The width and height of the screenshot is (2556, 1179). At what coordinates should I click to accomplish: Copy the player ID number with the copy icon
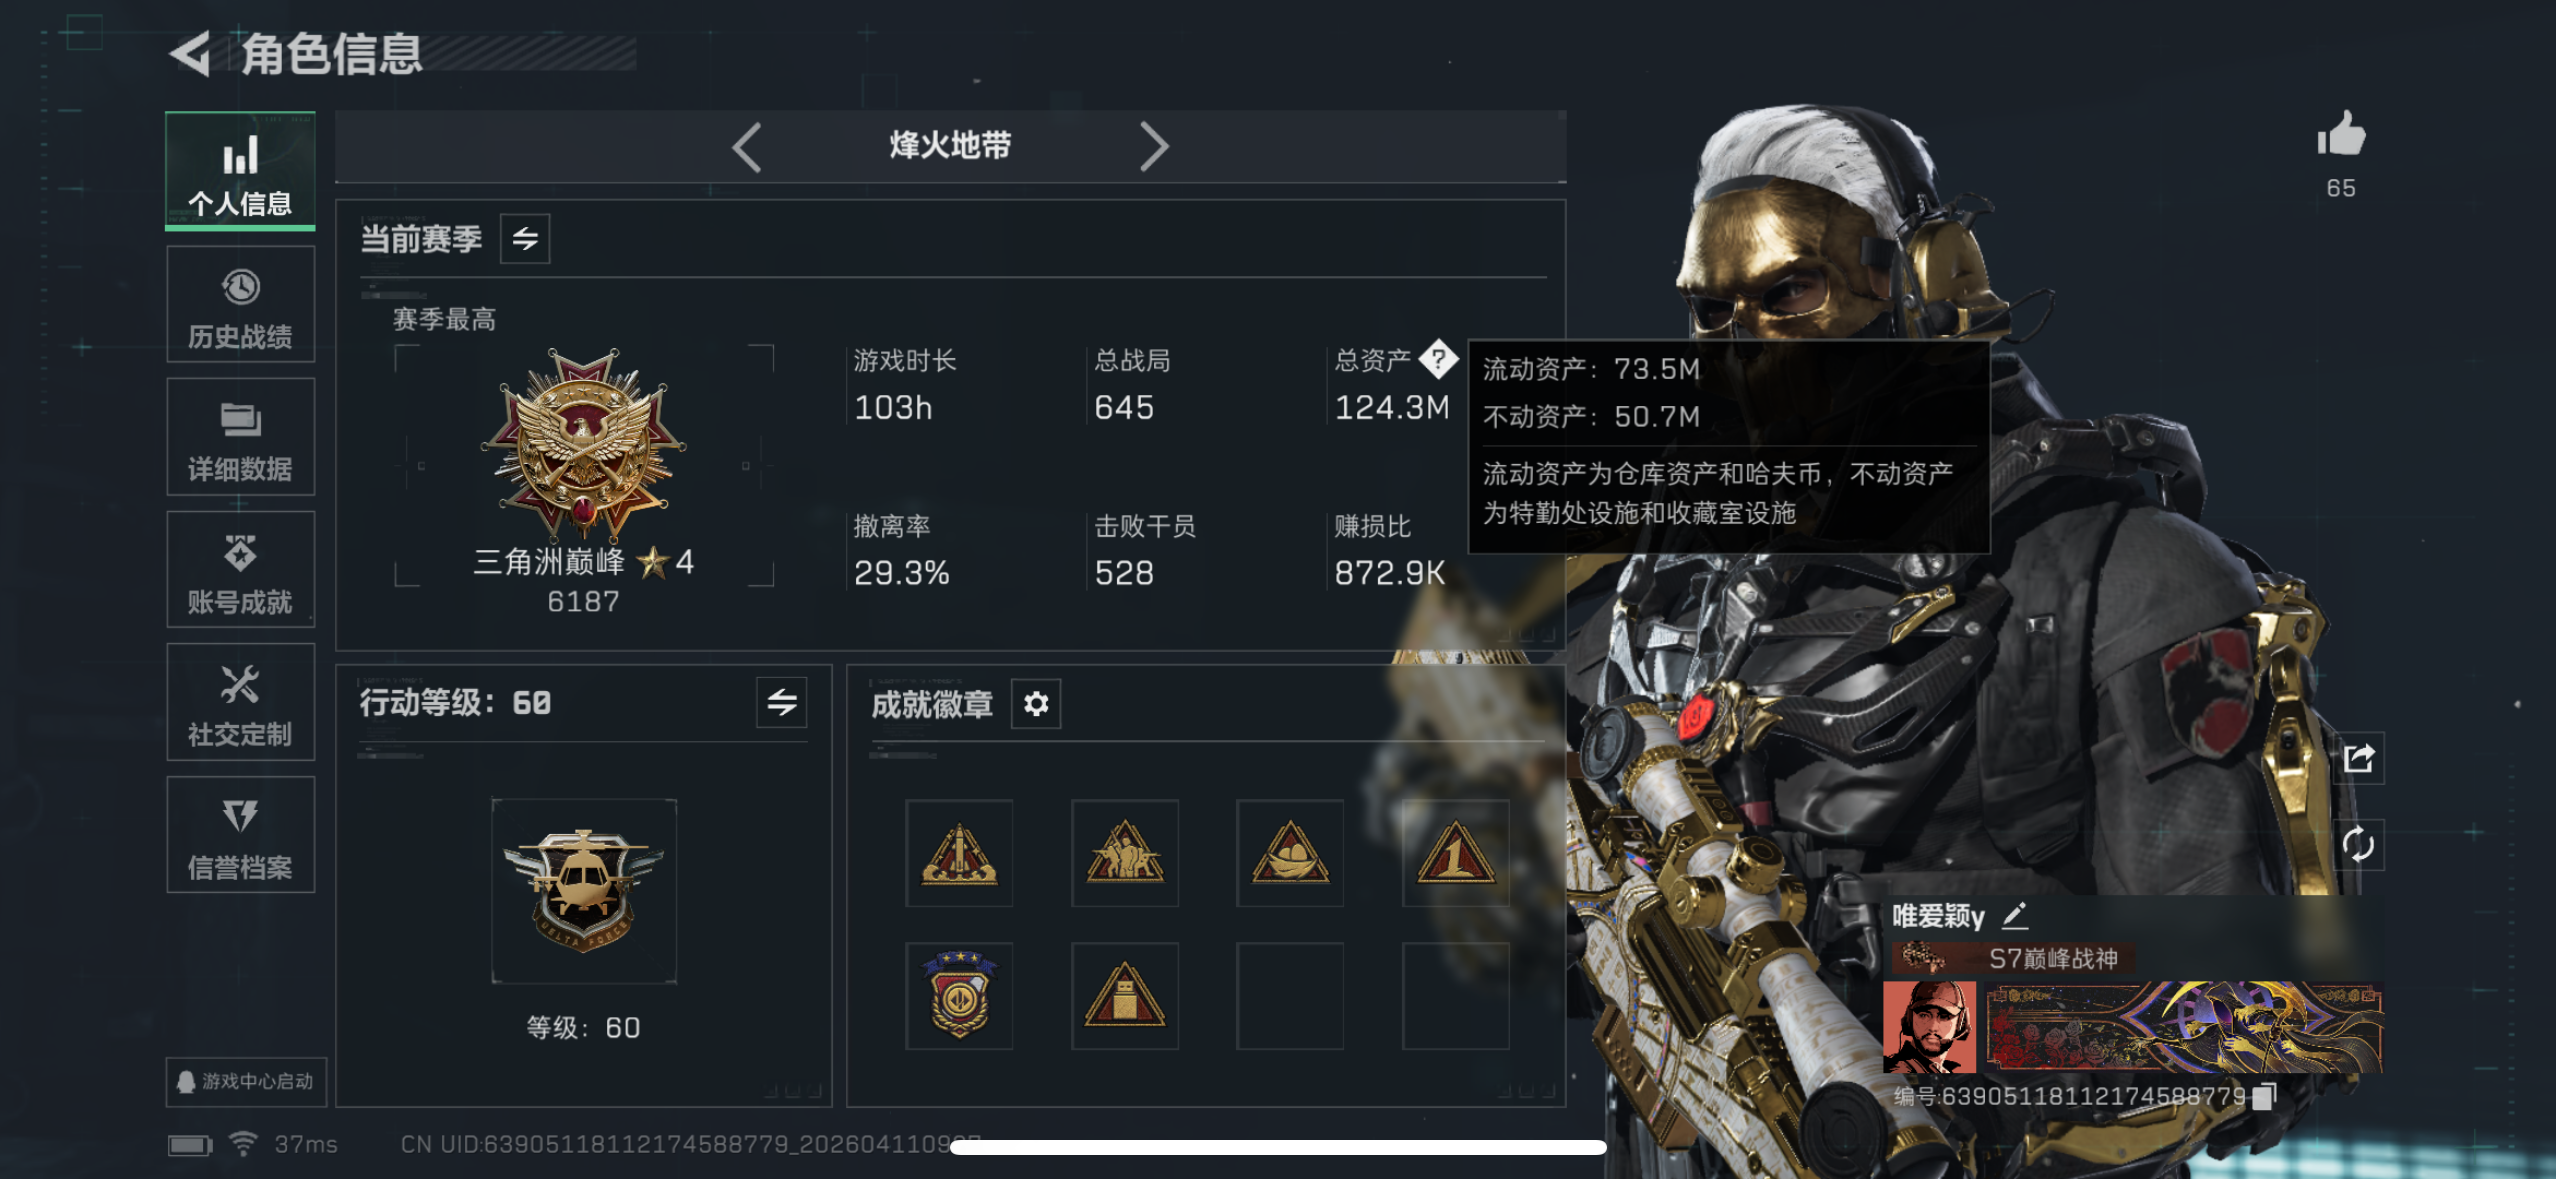(x=2264, y=1096)
